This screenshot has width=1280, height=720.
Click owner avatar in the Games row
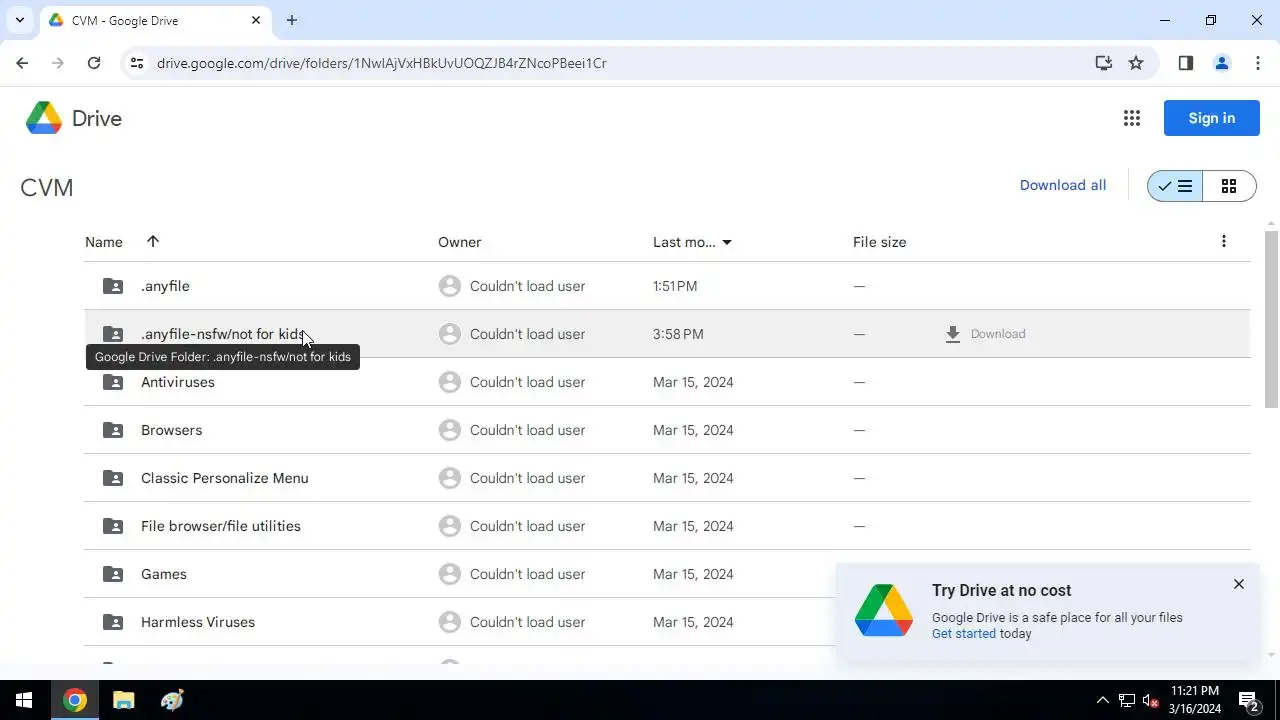(x=450, y=574)
